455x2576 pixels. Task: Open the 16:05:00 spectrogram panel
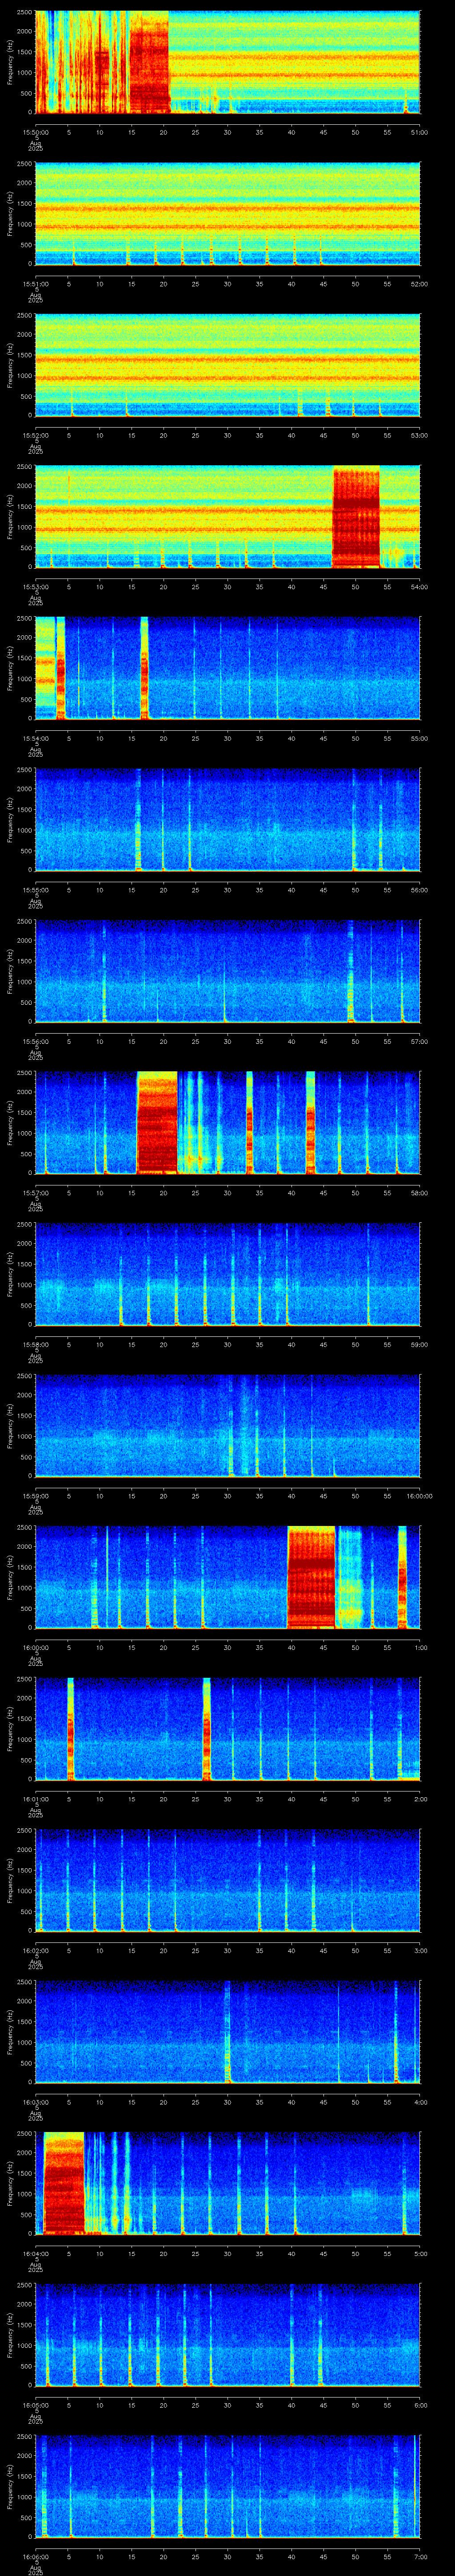coord(227,2335)
